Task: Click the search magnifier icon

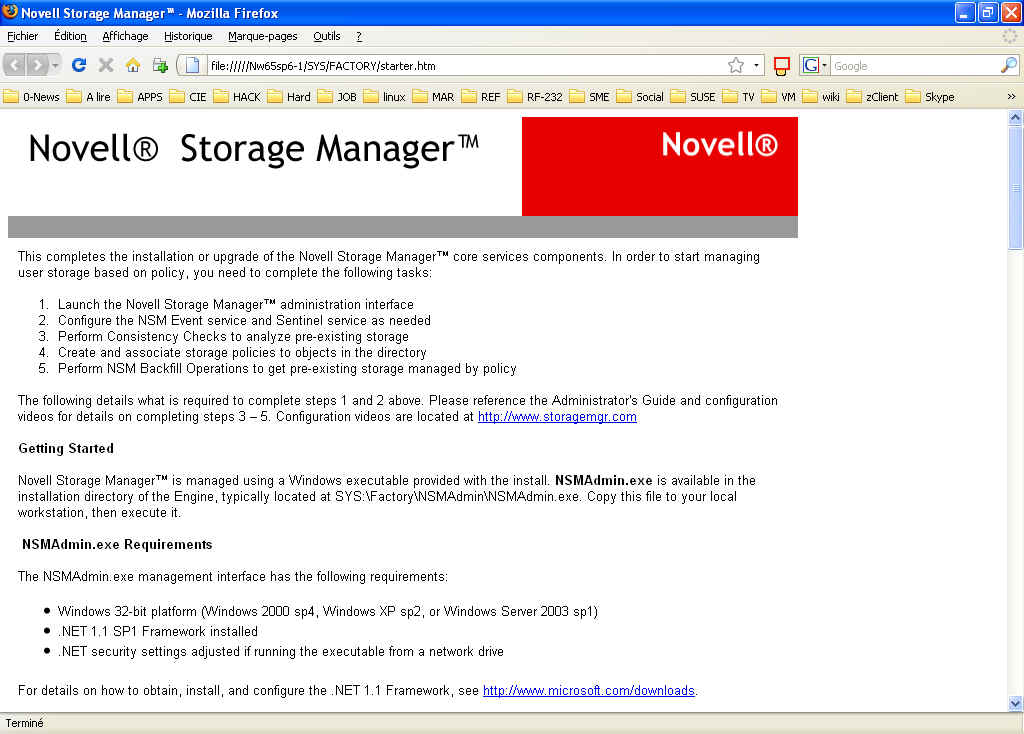Action: point(1008,65)
